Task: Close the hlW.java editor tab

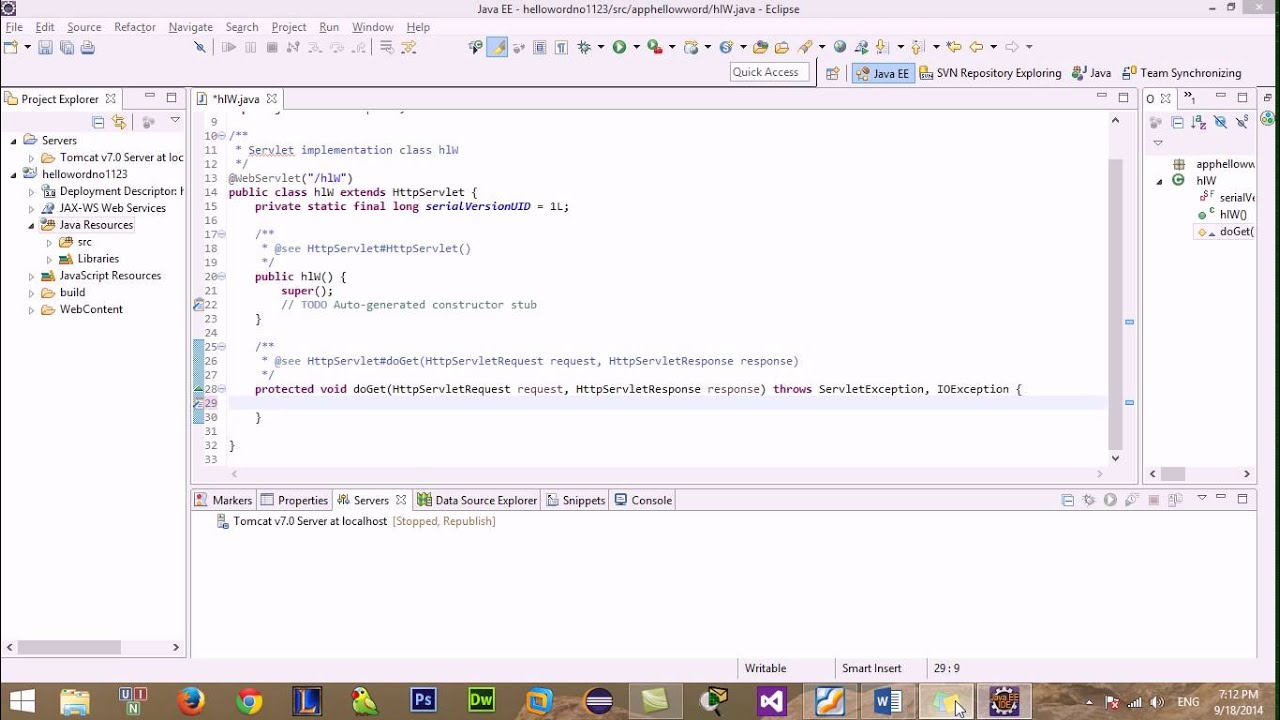Action: pos(271,99)
